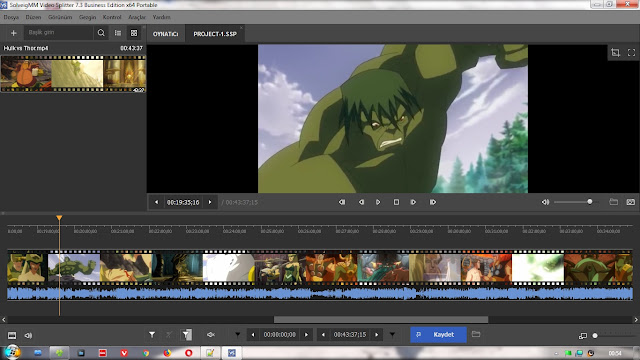Open Opera from the taskbar
640x360 pixels.
point(188,353)
